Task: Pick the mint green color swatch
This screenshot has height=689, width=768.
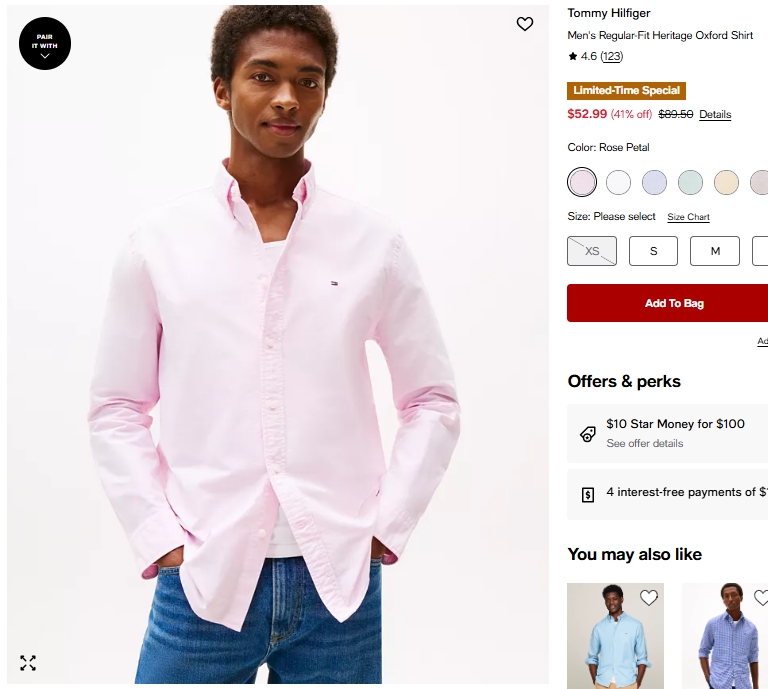Action: tap(691, 182)
